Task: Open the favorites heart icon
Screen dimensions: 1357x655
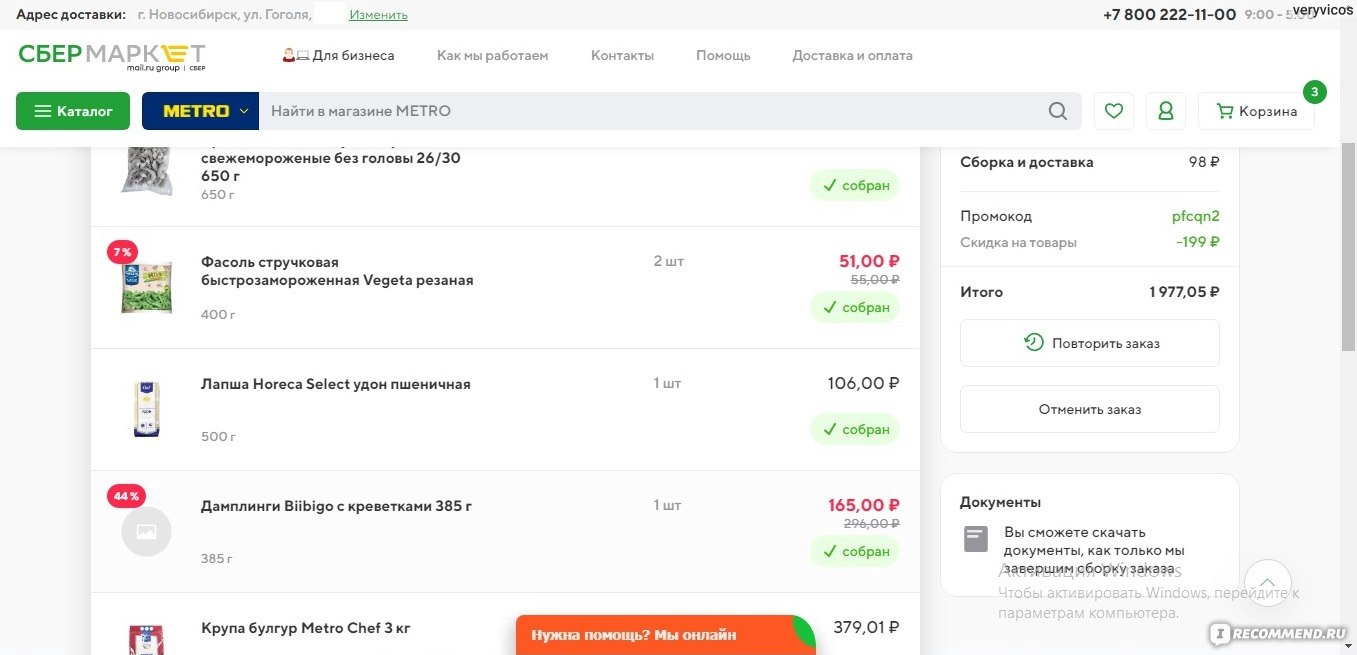Action: coord(1114,111)
